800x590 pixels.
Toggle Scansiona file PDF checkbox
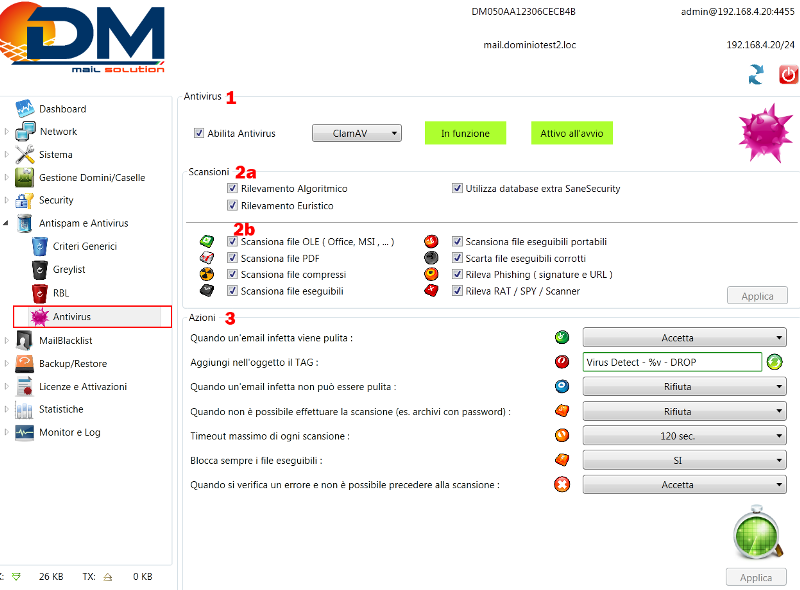(233, 258)
